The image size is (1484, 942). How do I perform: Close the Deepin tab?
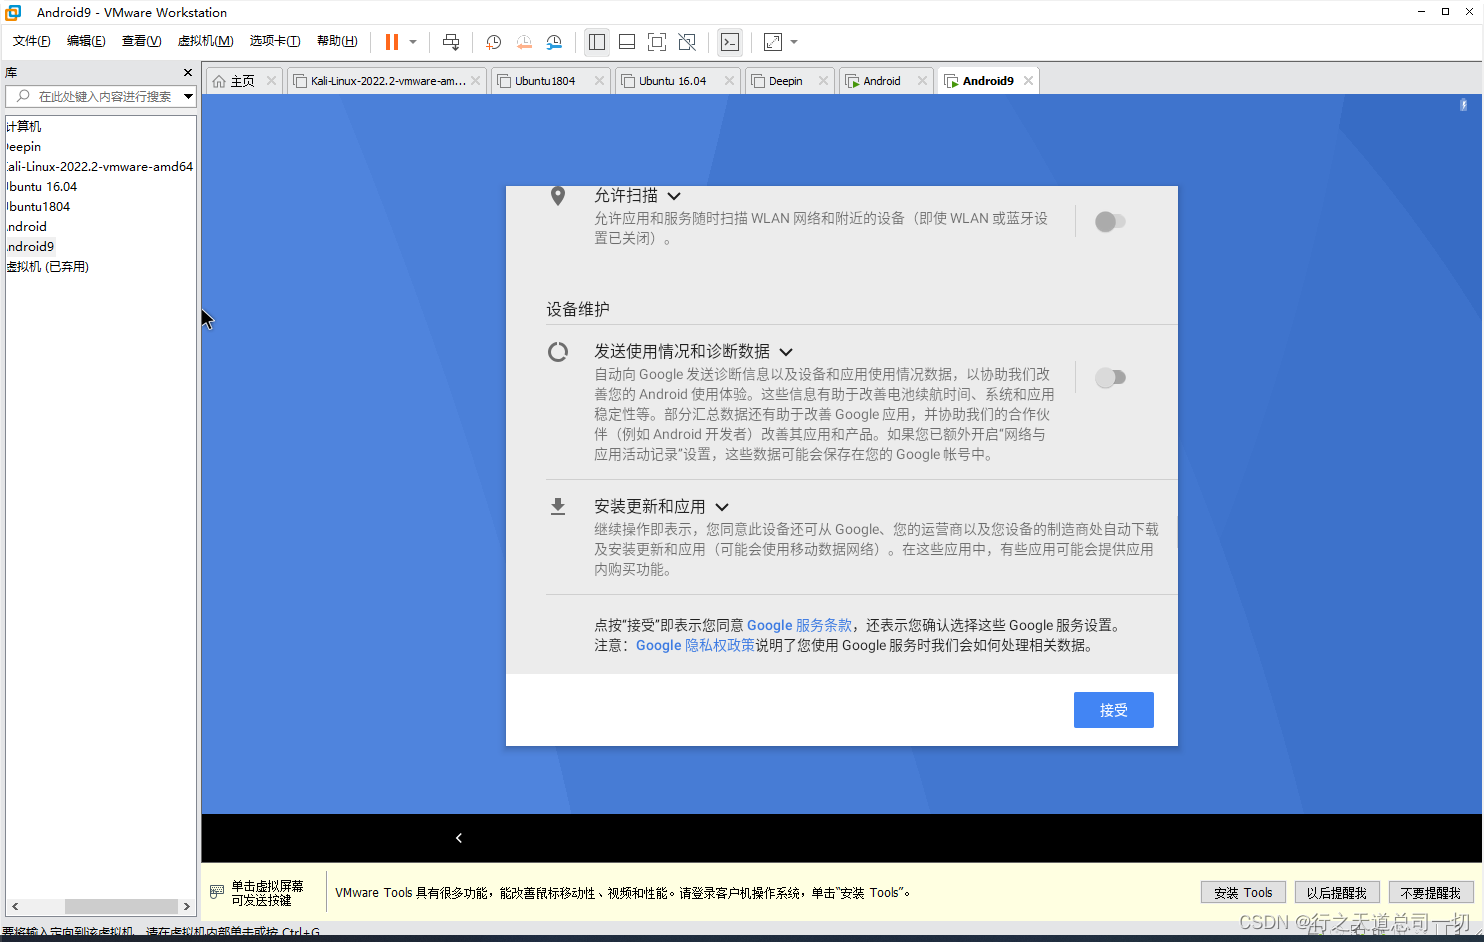point(823,81)
